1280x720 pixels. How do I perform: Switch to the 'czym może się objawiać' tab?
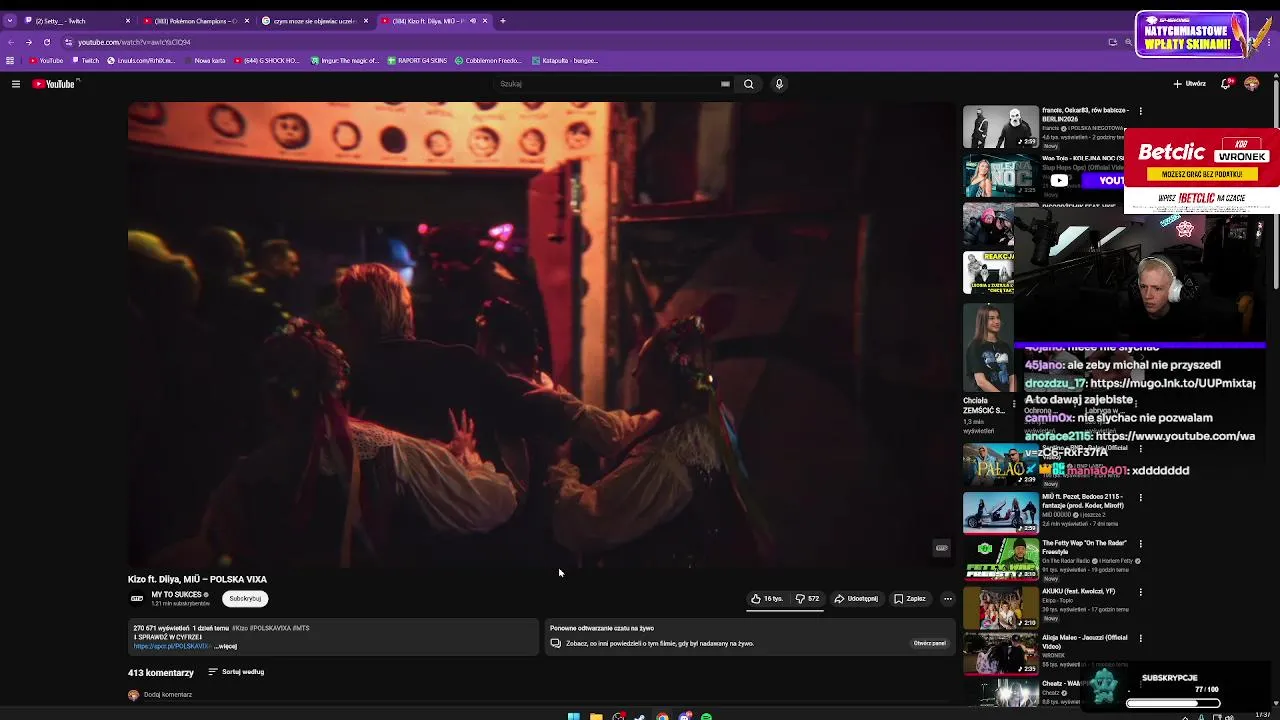pos(314,21)
